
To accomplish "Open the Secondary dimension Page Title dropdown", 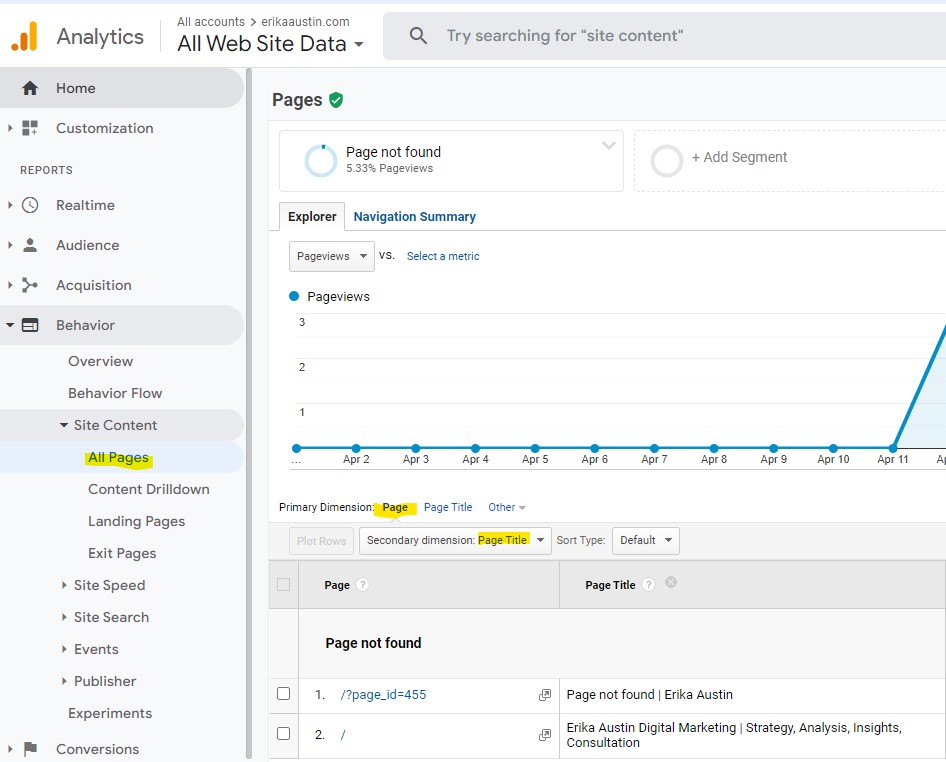I will click(455, 541).
